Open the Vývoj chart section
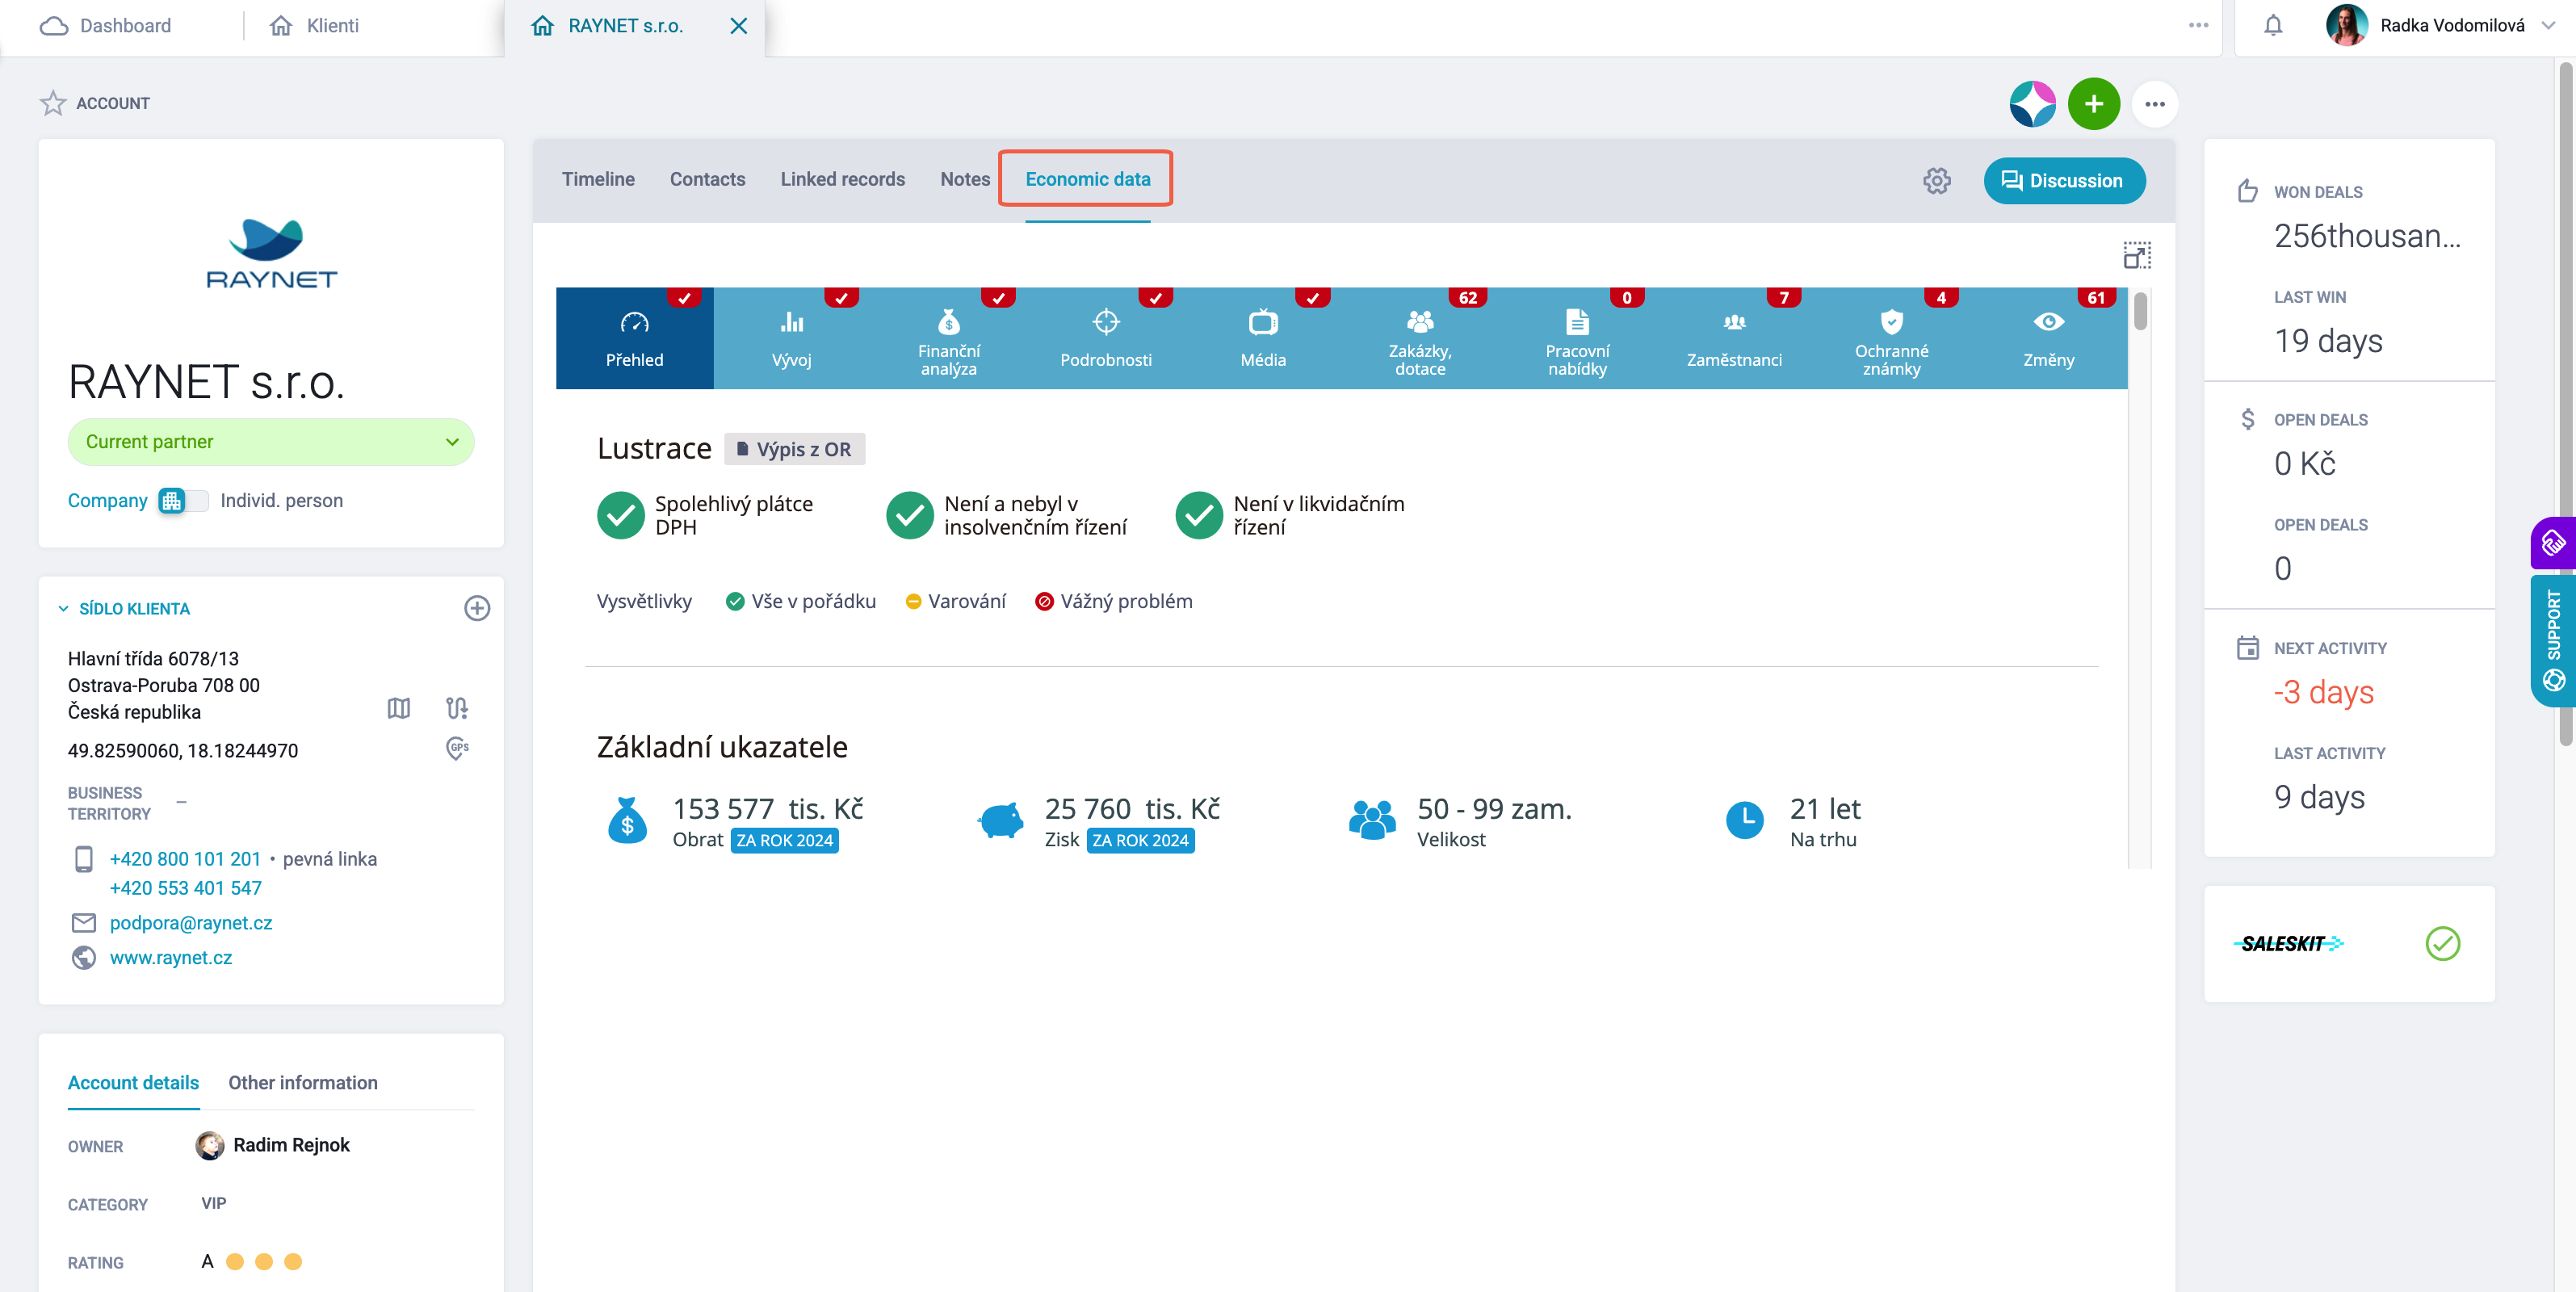The height and width of the screenshot is (1292, 2576). (x=792, y=338)
